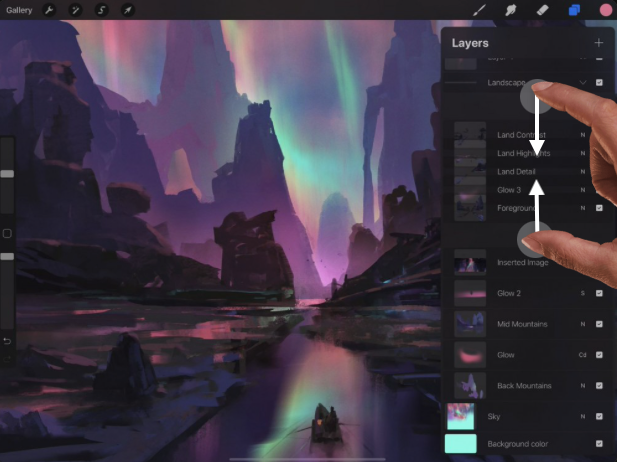Toggle visibility of Landscape group

(599, 82)
